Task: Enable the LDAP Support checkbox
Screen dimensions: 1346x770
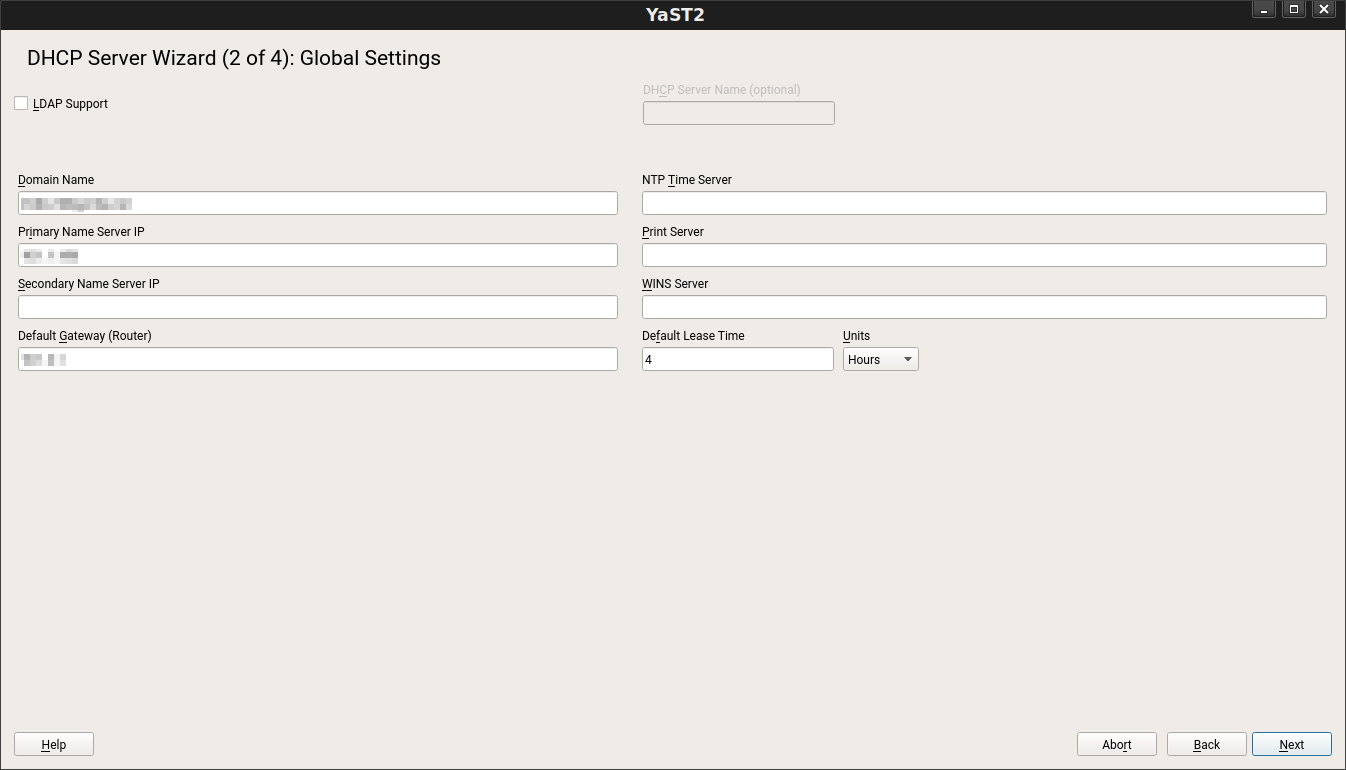Action: coord(21,102)
